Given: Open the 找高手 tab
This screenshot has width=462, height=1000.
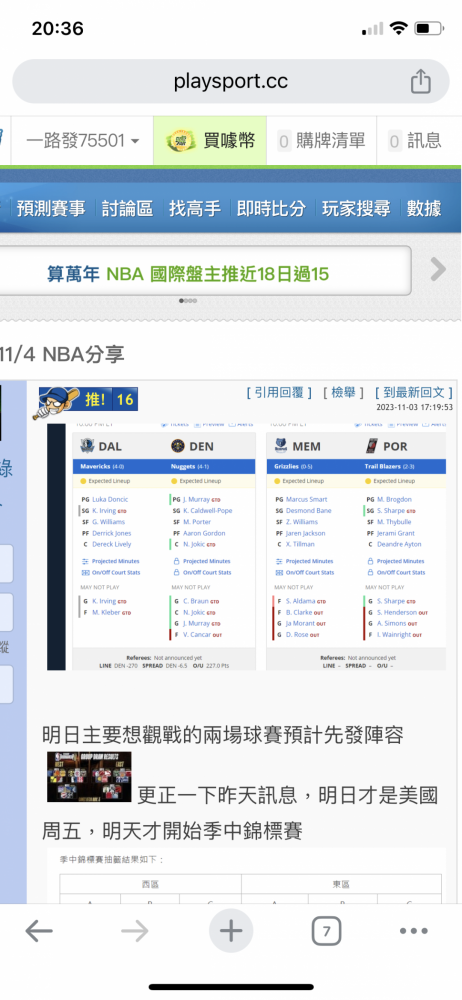Looking at the screenshot, I should point(195,209).
